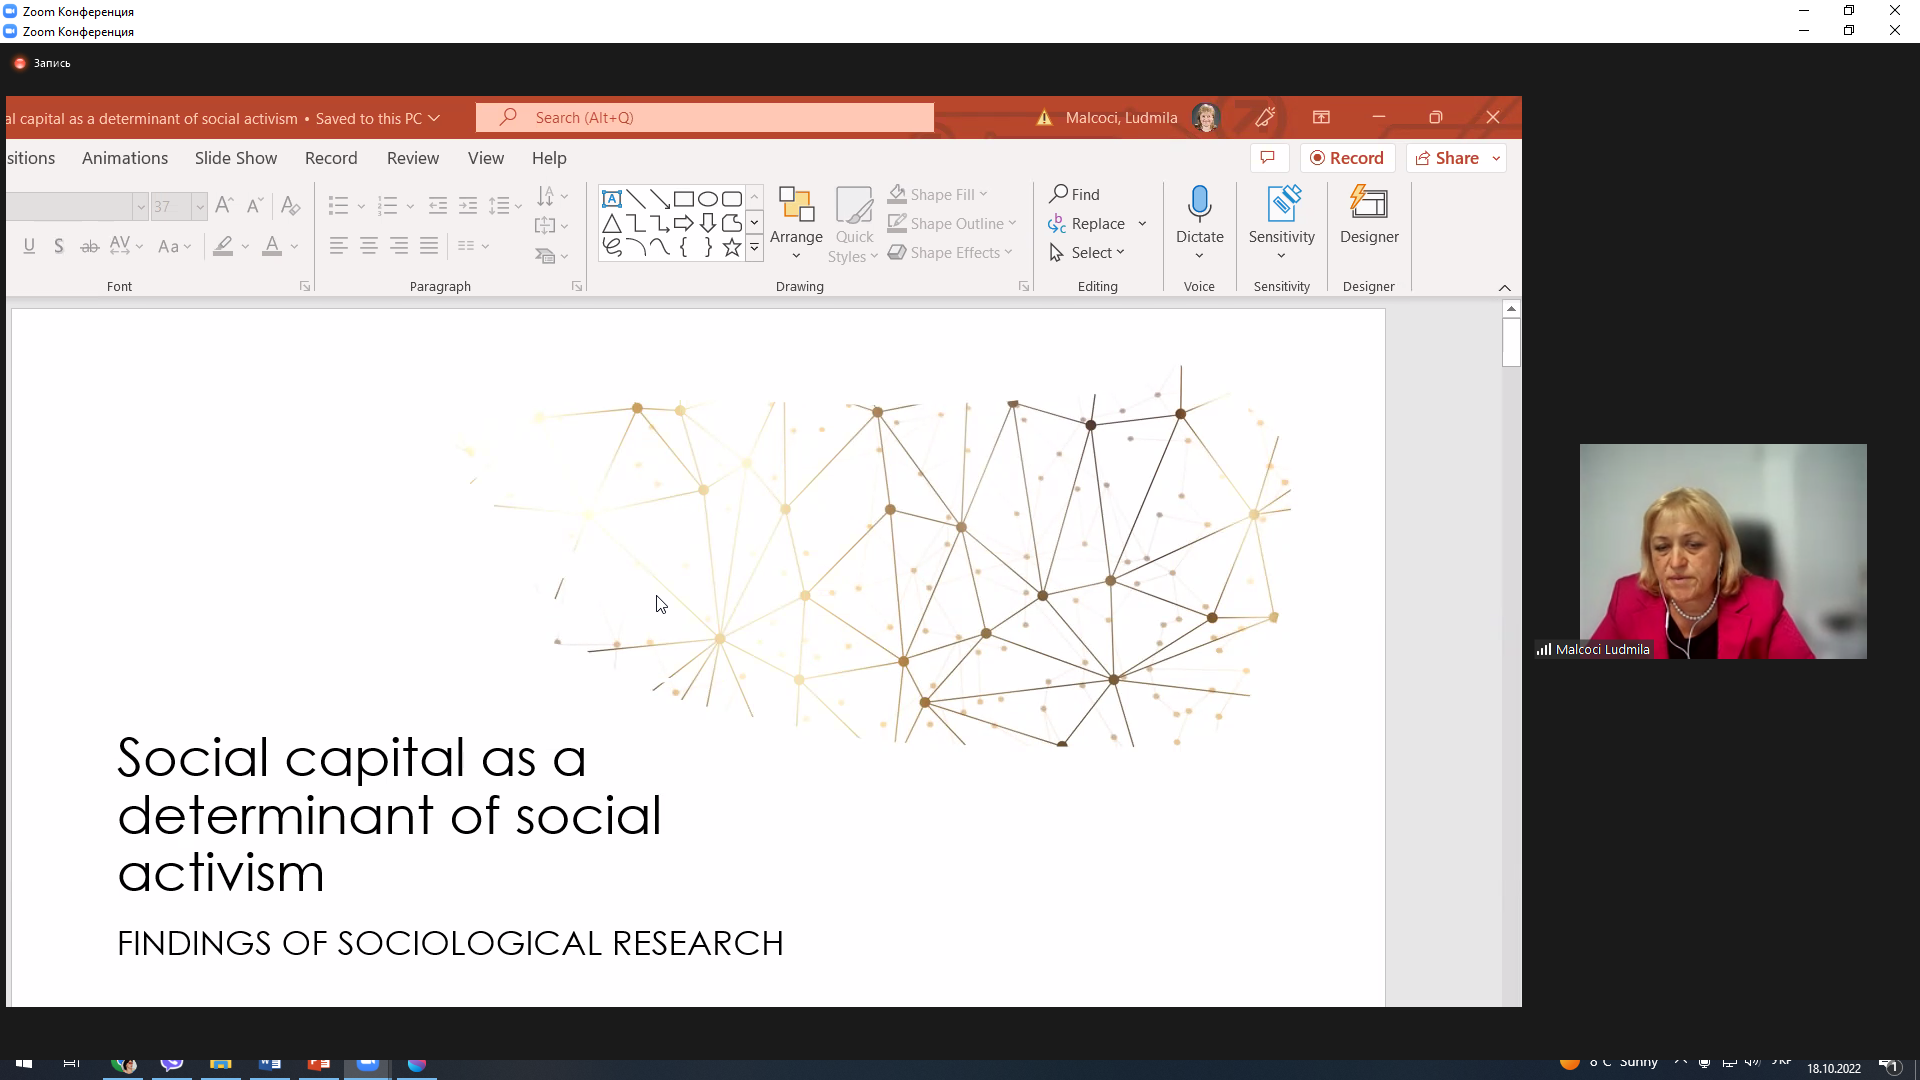Toggle numbered list

388,206
